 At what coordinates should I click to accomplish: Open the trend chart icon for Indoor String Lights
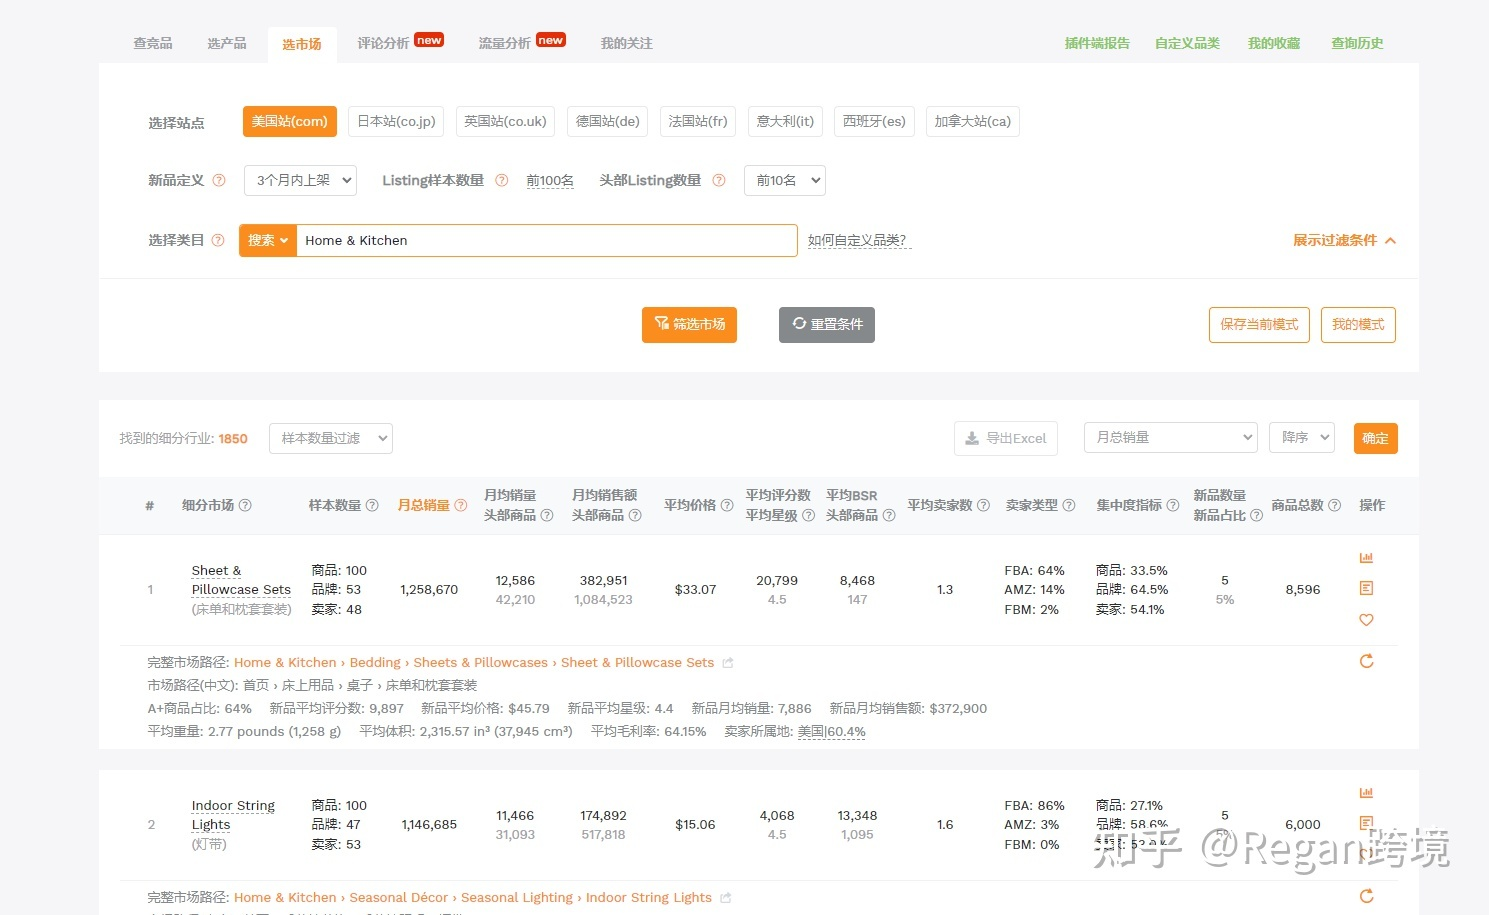click(x=1366, y=792)
